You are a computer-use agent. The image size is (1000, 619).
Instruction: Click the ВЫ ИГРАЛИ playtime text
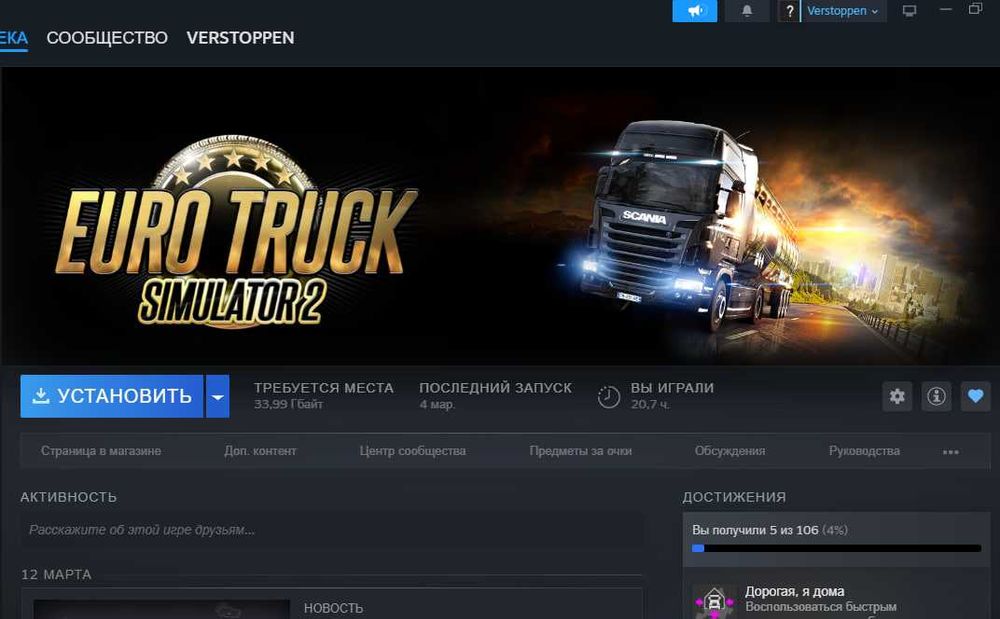click(x=672, y=395)
